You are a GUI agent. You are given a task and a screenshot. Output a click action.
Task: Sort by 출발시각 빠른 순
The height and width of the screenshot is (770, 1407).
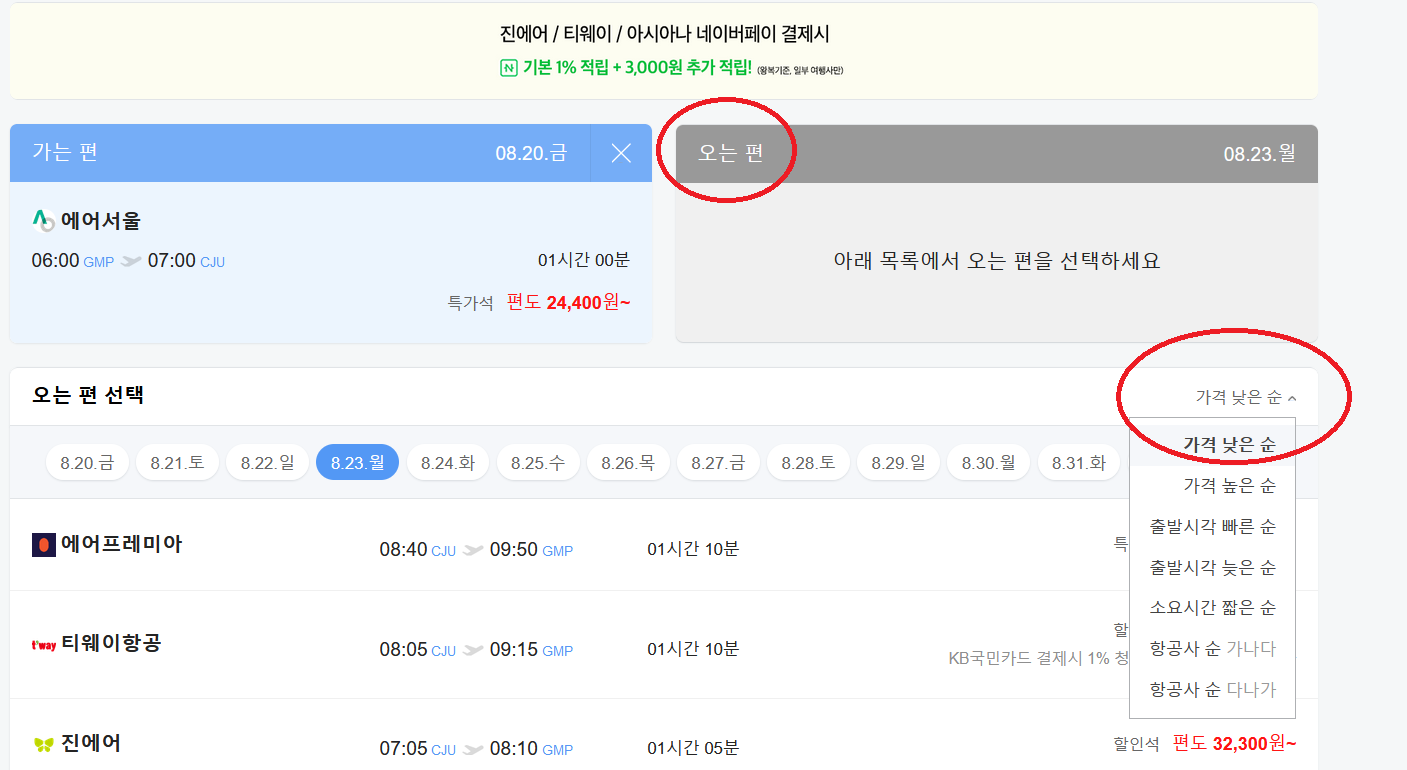tap(1212, 527)
